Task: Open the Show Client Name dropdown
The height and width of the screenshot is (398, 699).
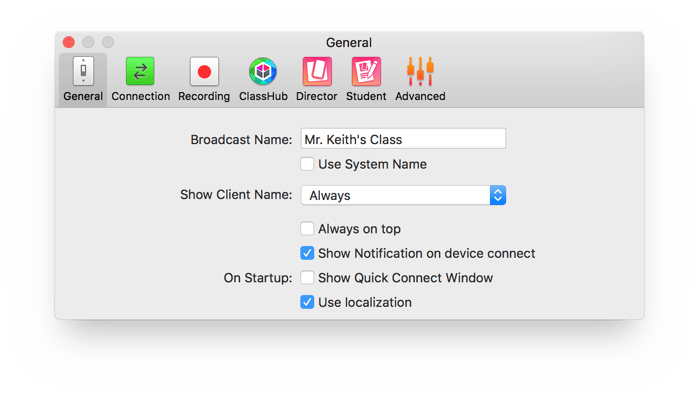Action: [x=403, y=195]
